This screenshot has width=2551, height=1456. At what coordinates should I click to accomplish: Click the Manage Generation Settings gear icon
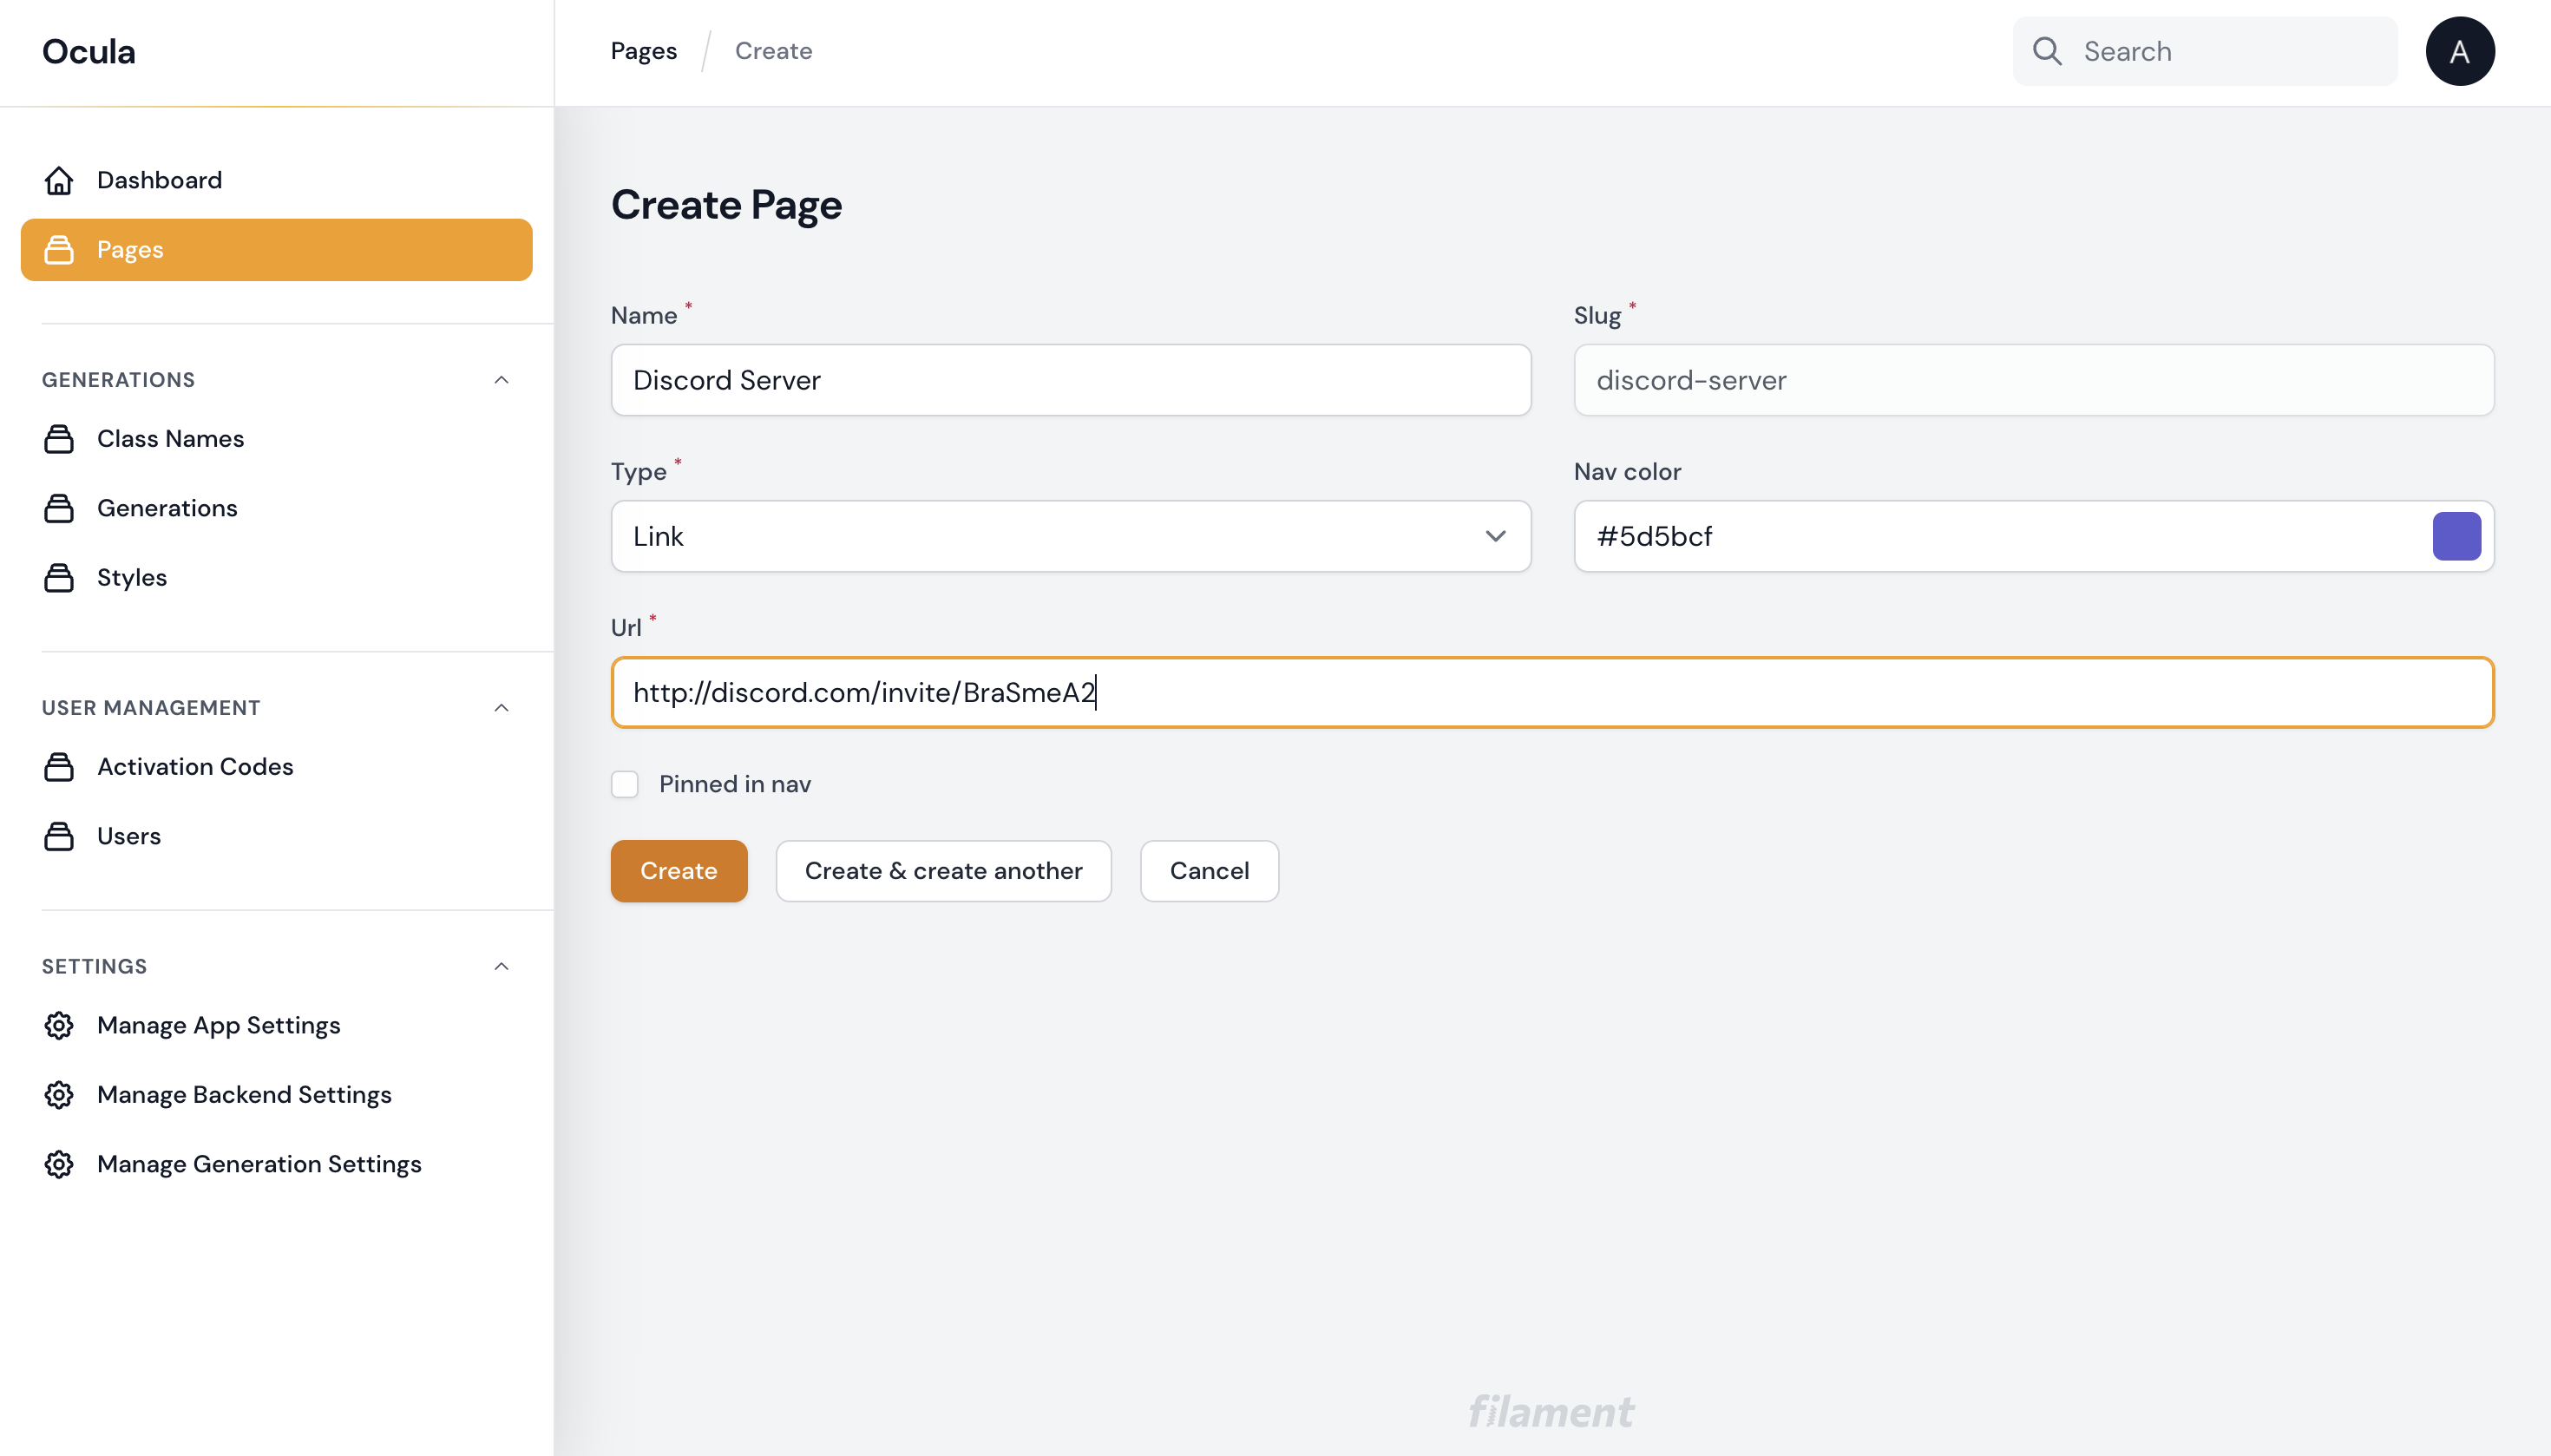(59, 1164)
